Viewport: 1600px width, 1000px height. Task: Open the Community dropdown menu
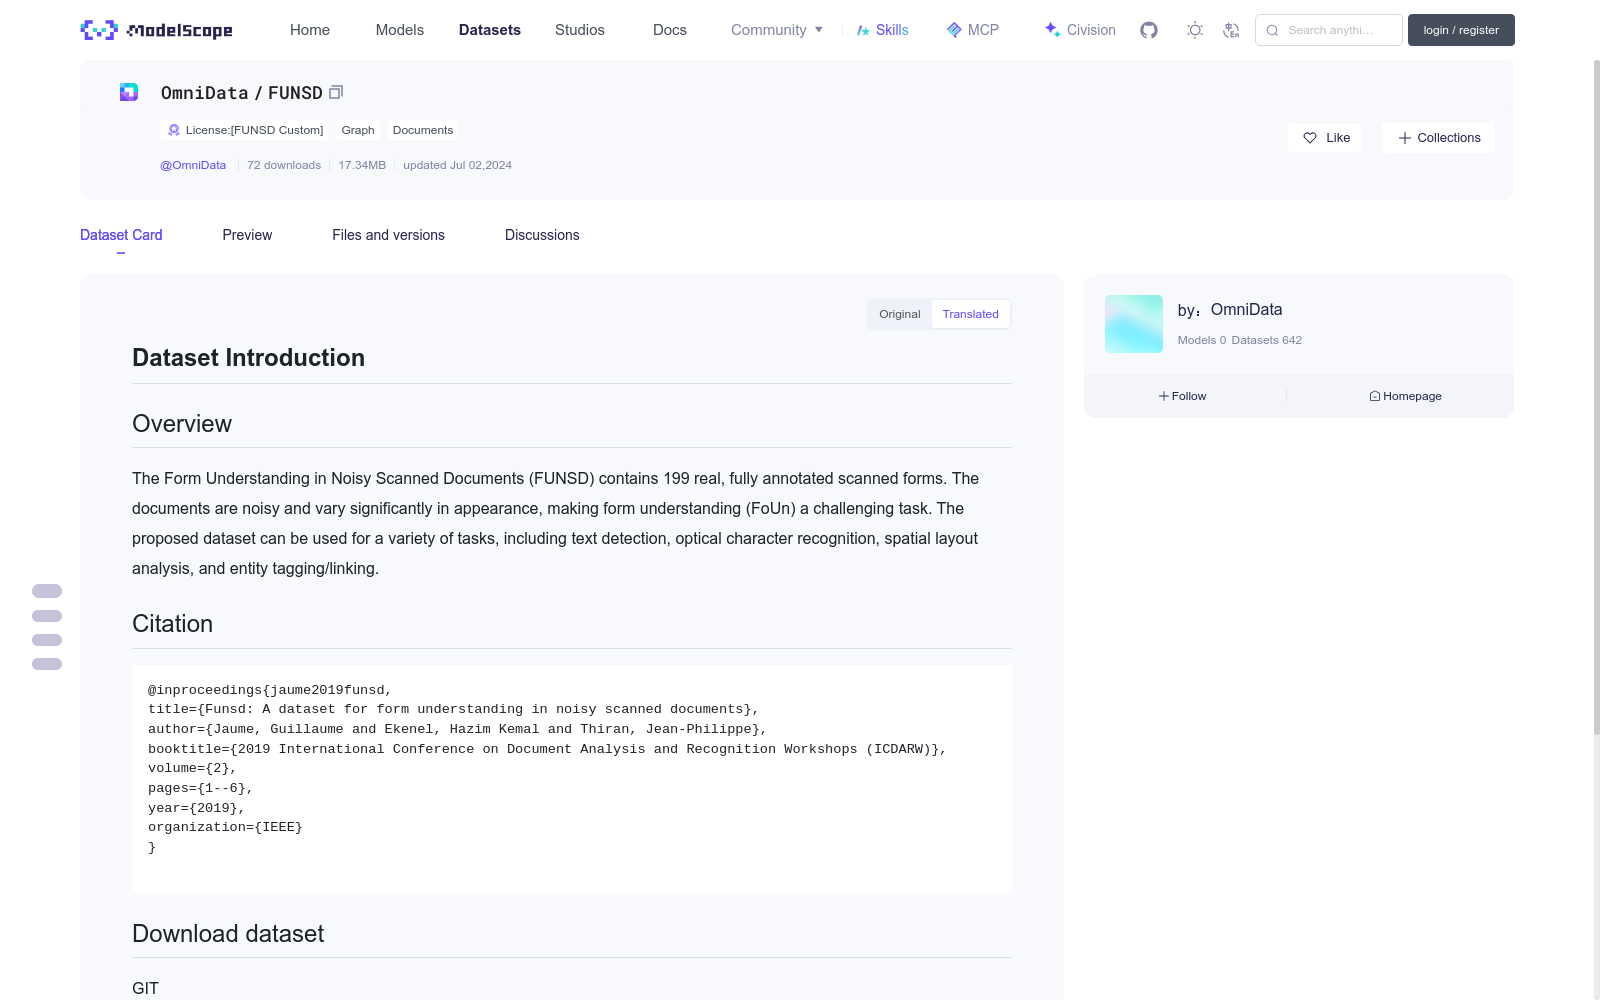777,30
